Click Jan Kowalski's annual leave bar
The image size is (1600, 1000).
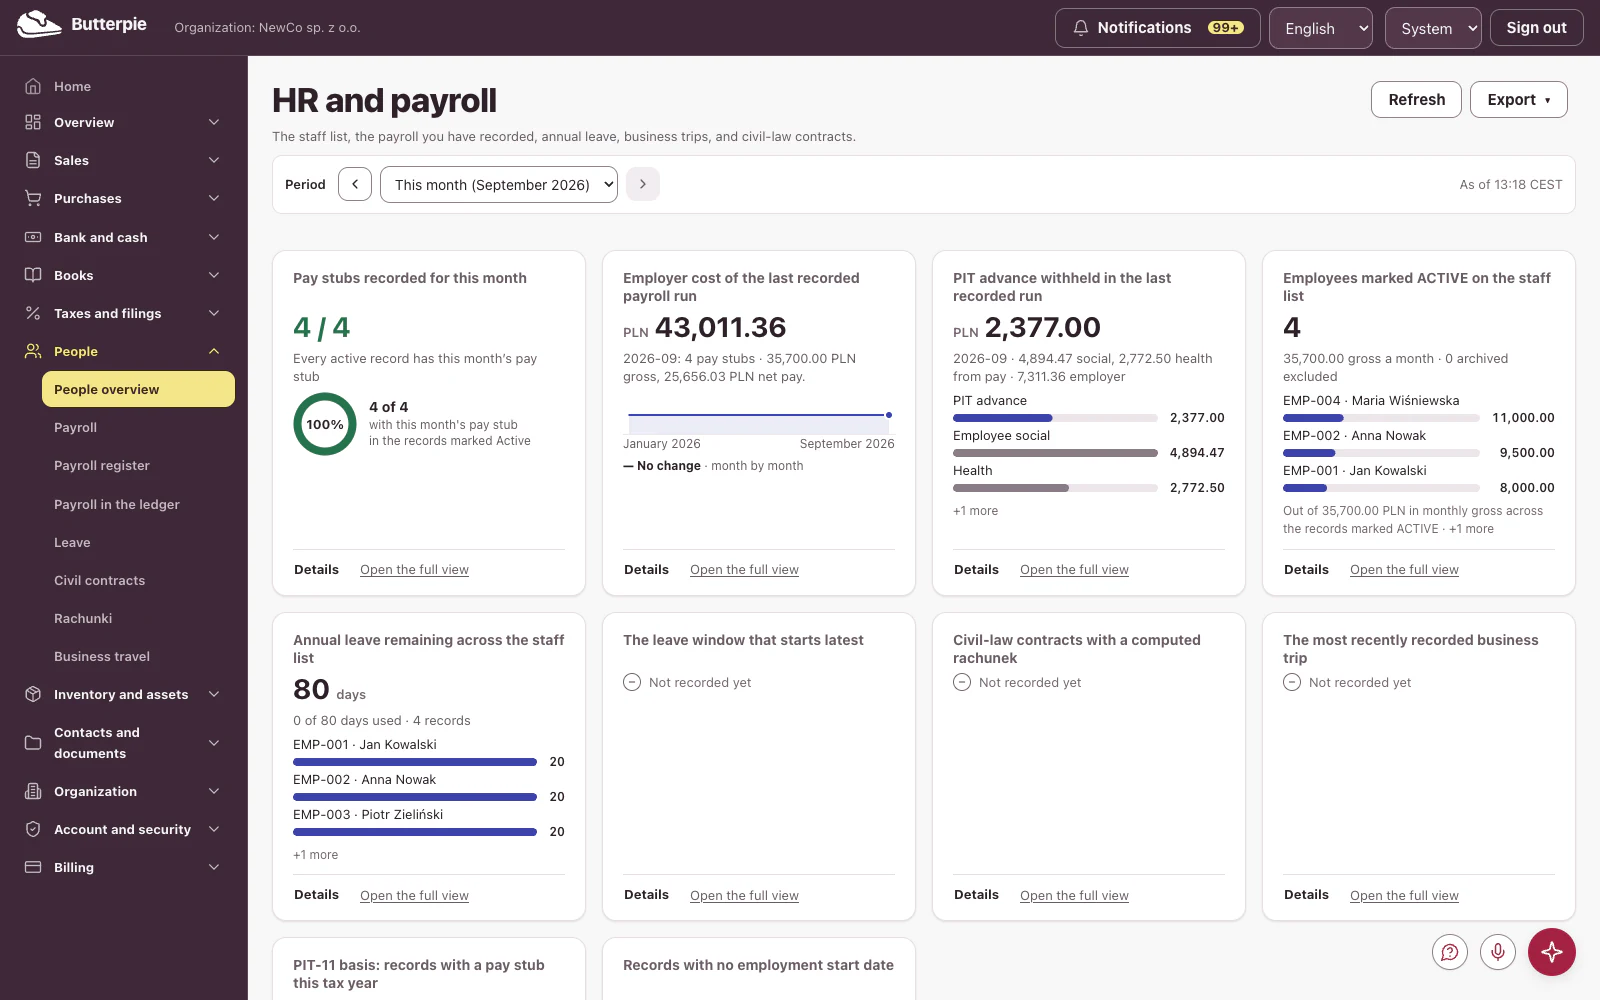tap(415, 762)
